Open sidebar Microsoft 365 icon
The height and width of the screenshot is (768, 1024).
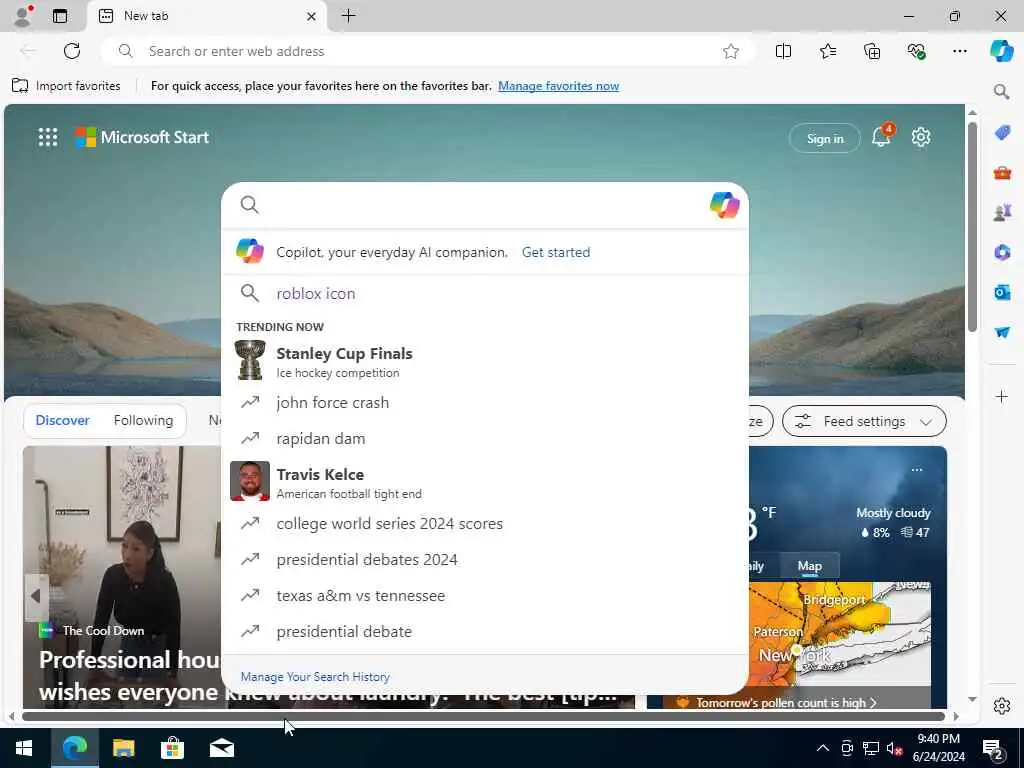(1002, 252)
